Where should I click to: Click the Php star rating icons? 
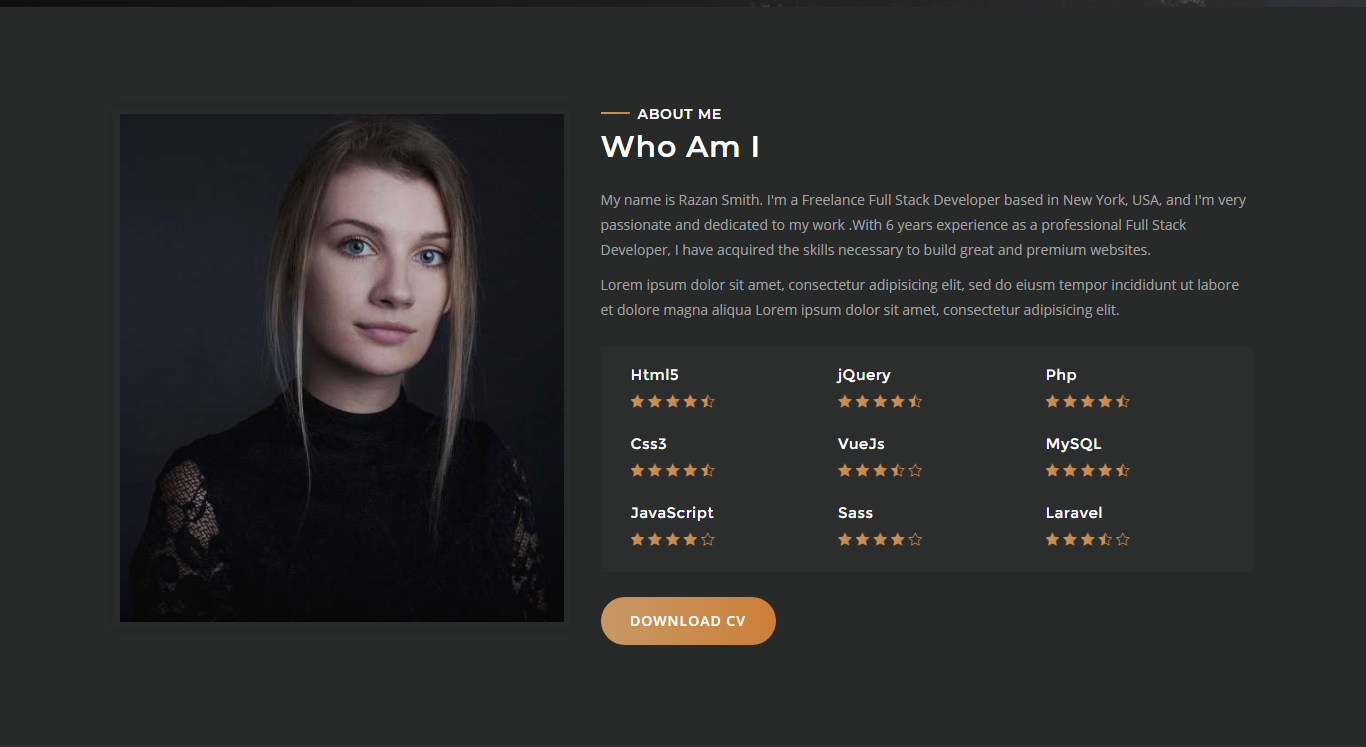(x=1088, y=402)
